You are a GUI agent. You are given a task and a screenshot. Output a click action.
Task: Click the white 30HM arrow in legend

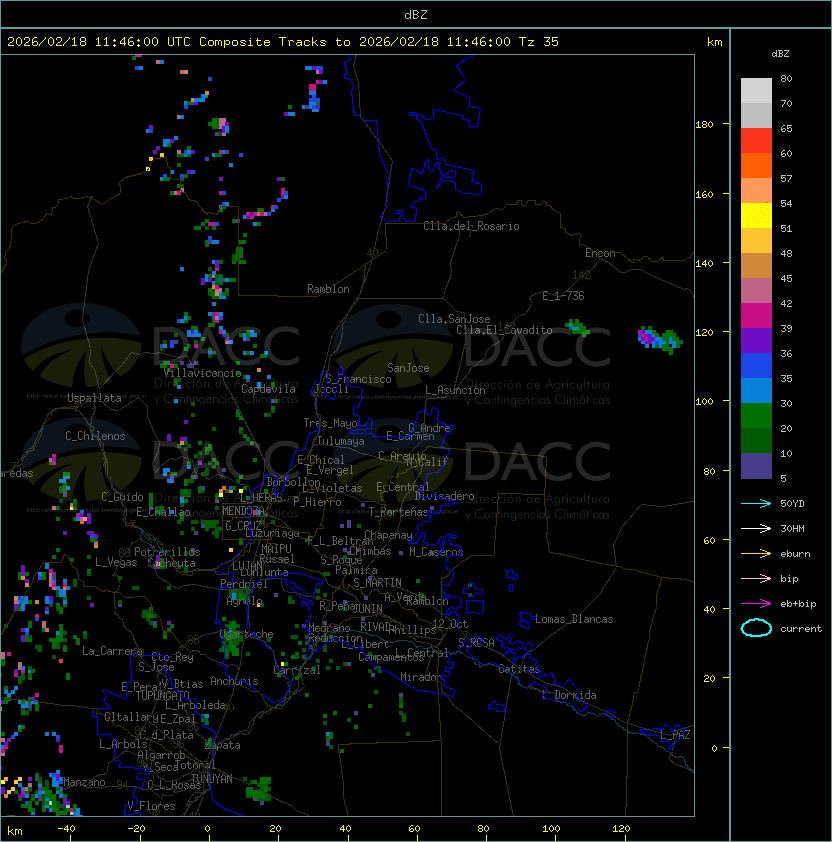(756, 528)
